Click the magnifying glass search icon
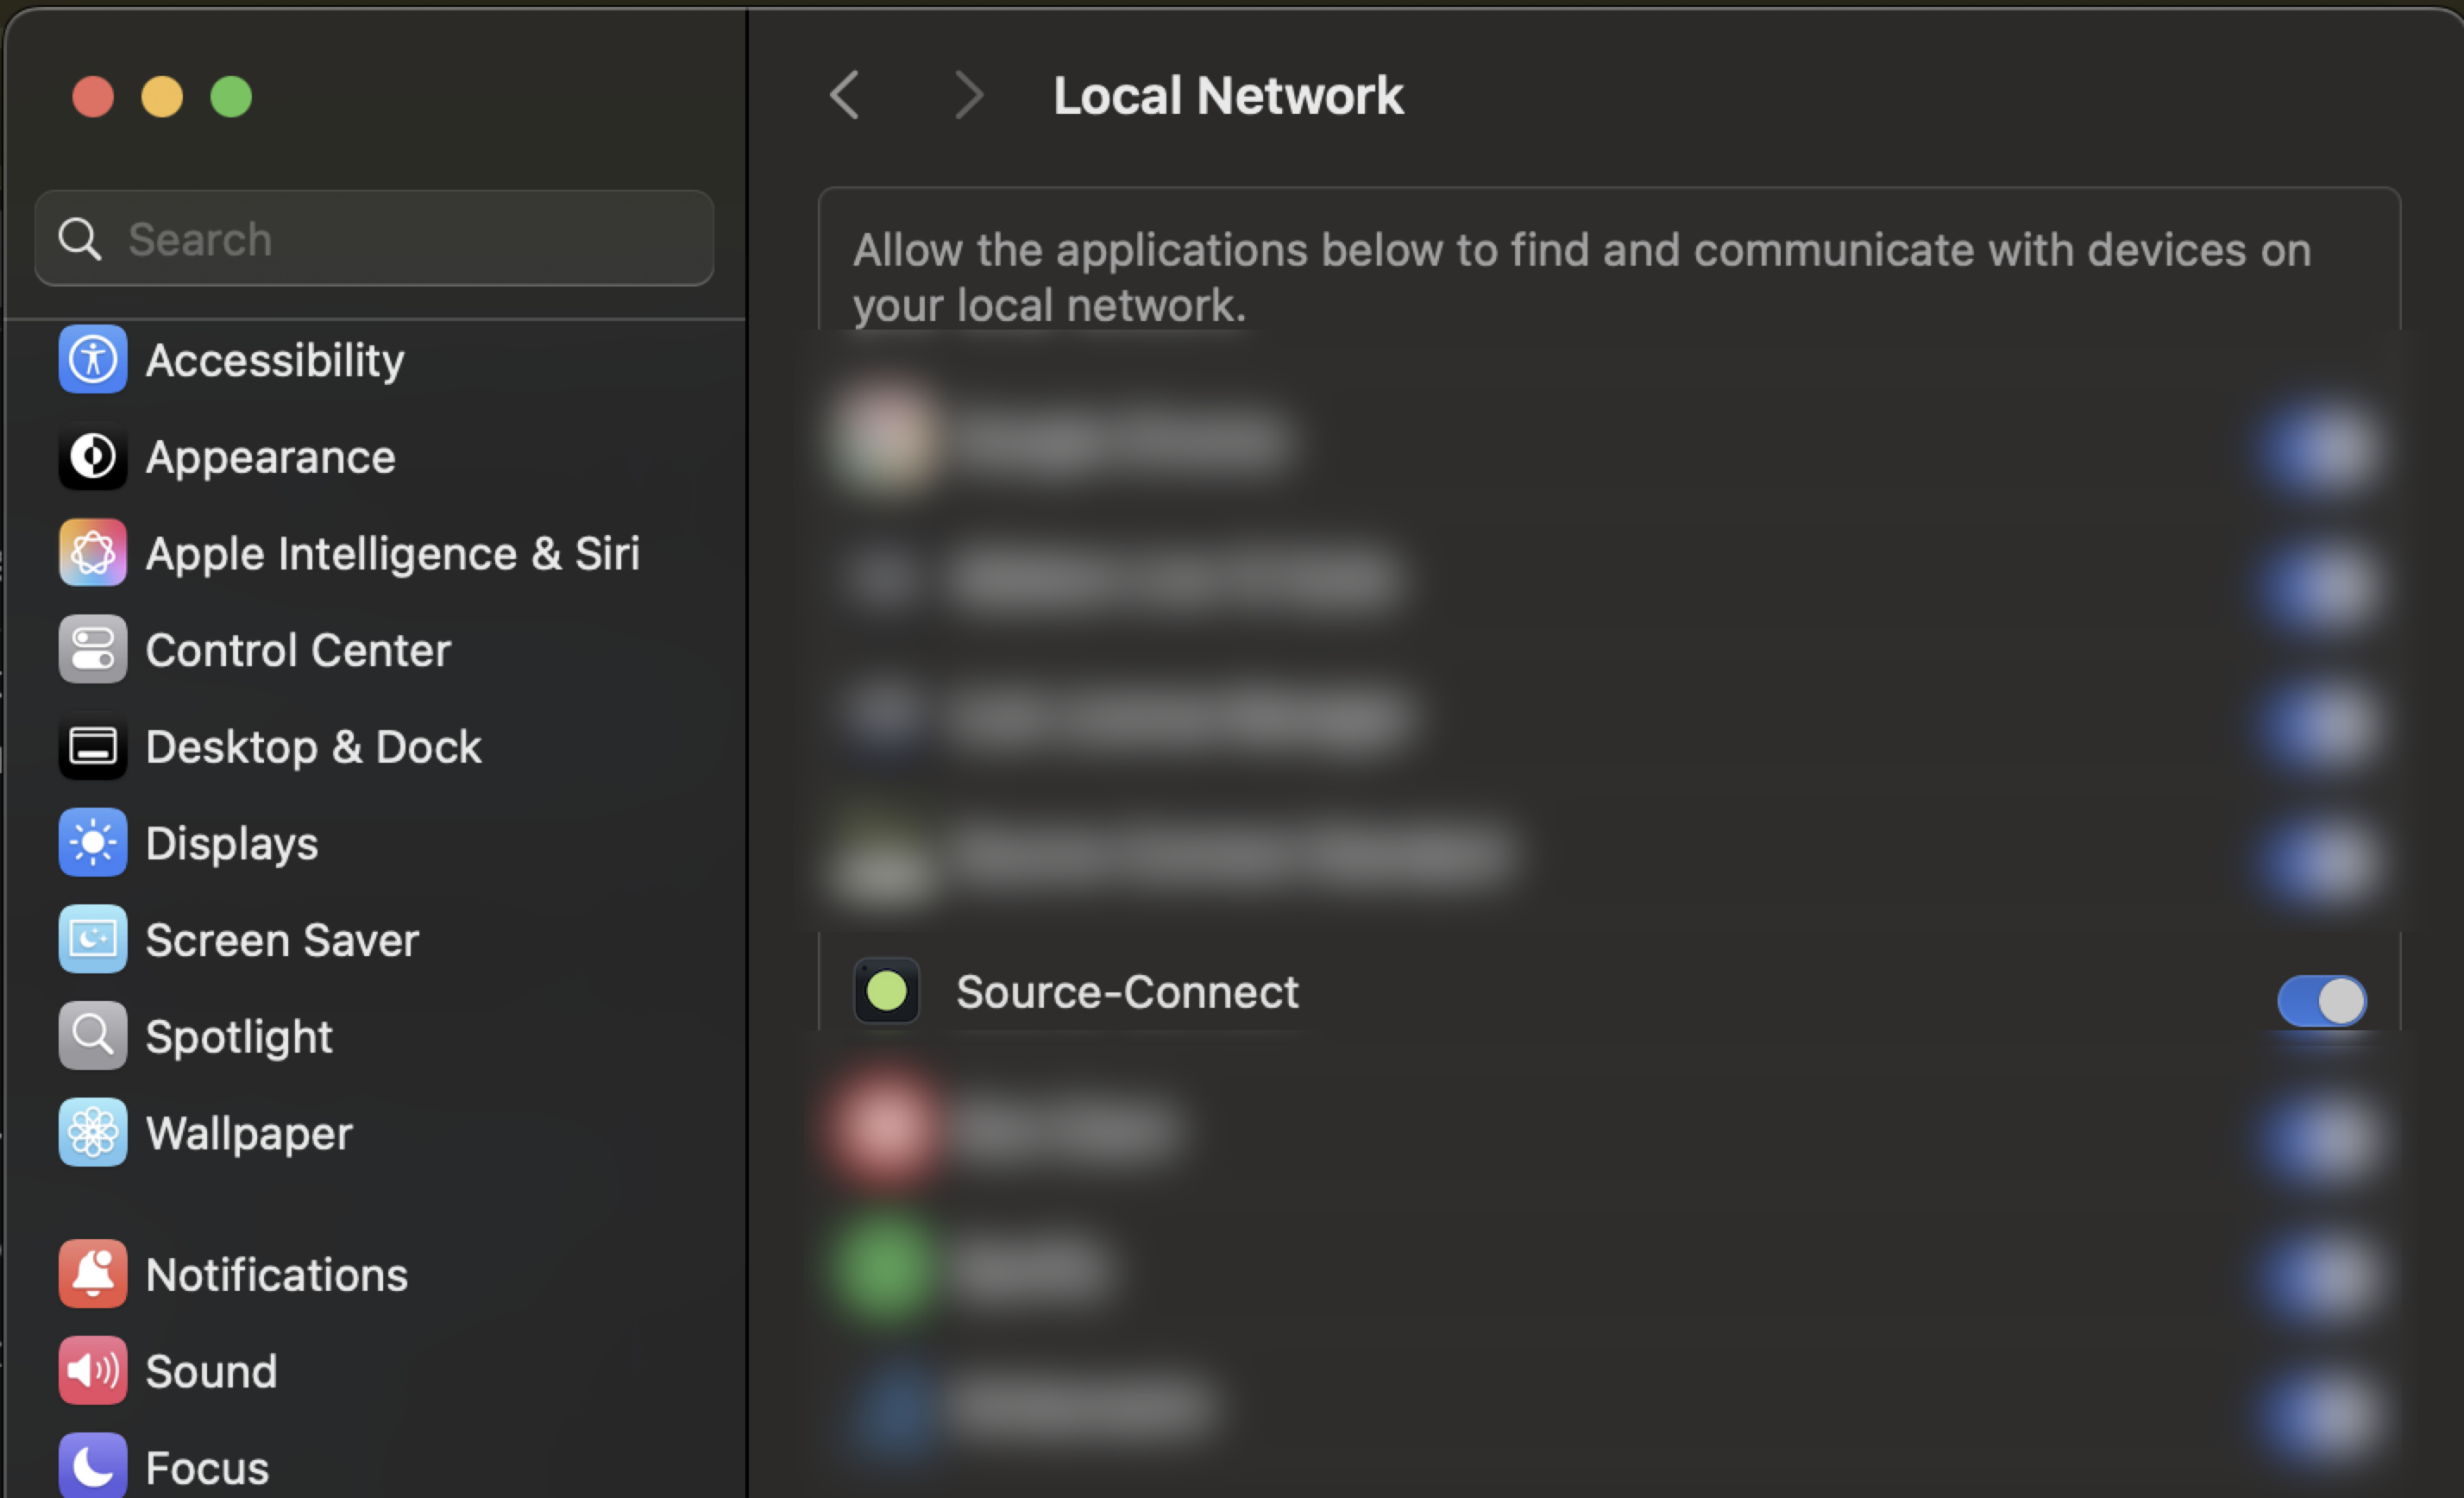Viewport: 2464px width, 1498px height. (80, 239)
